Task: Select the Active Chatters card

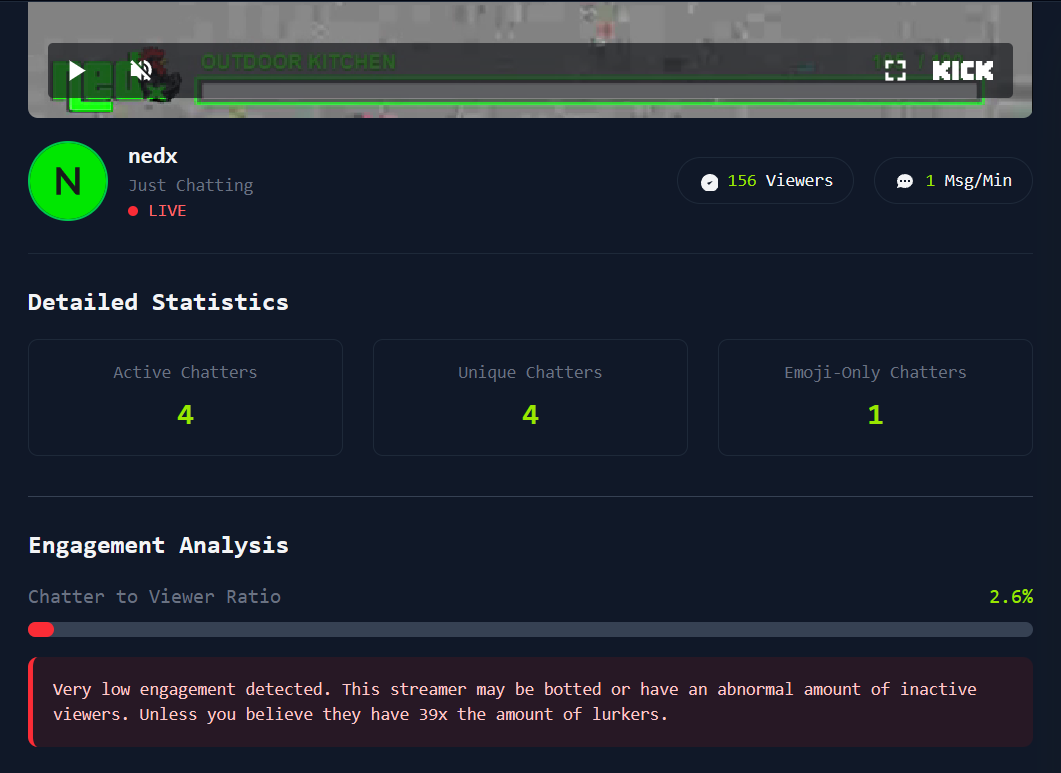Action: click(x=185, y=397)
